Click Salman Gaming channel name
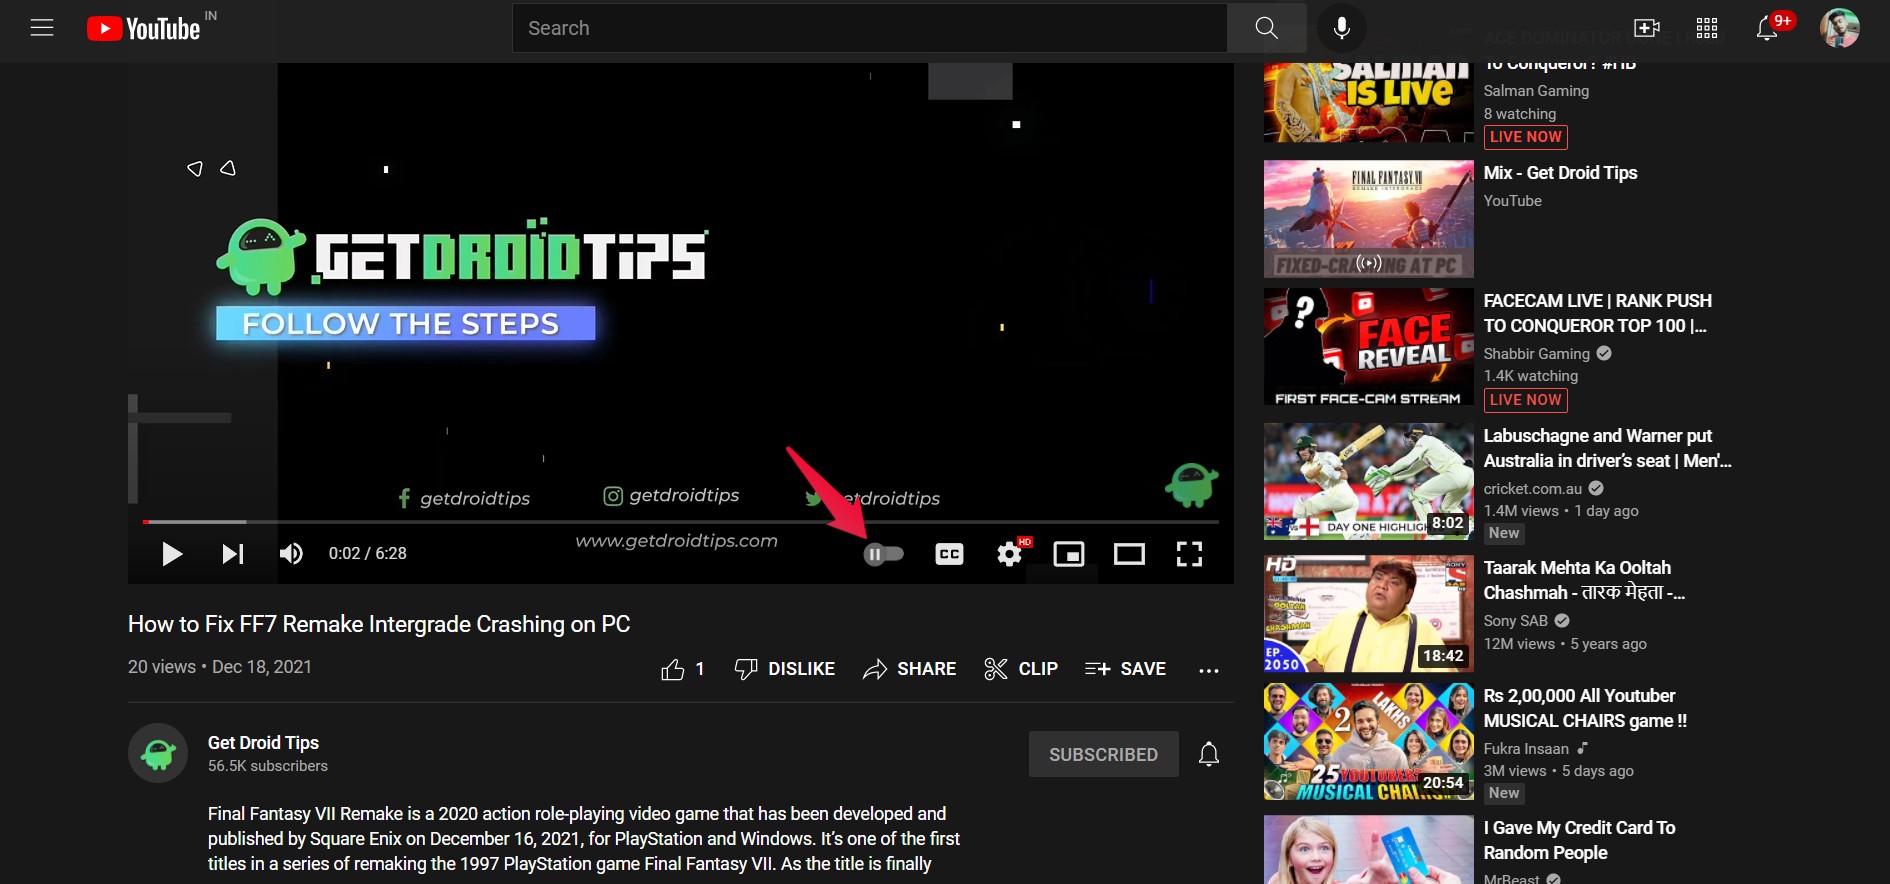The image size is (1890, 884). click(x=1536, y=91)
